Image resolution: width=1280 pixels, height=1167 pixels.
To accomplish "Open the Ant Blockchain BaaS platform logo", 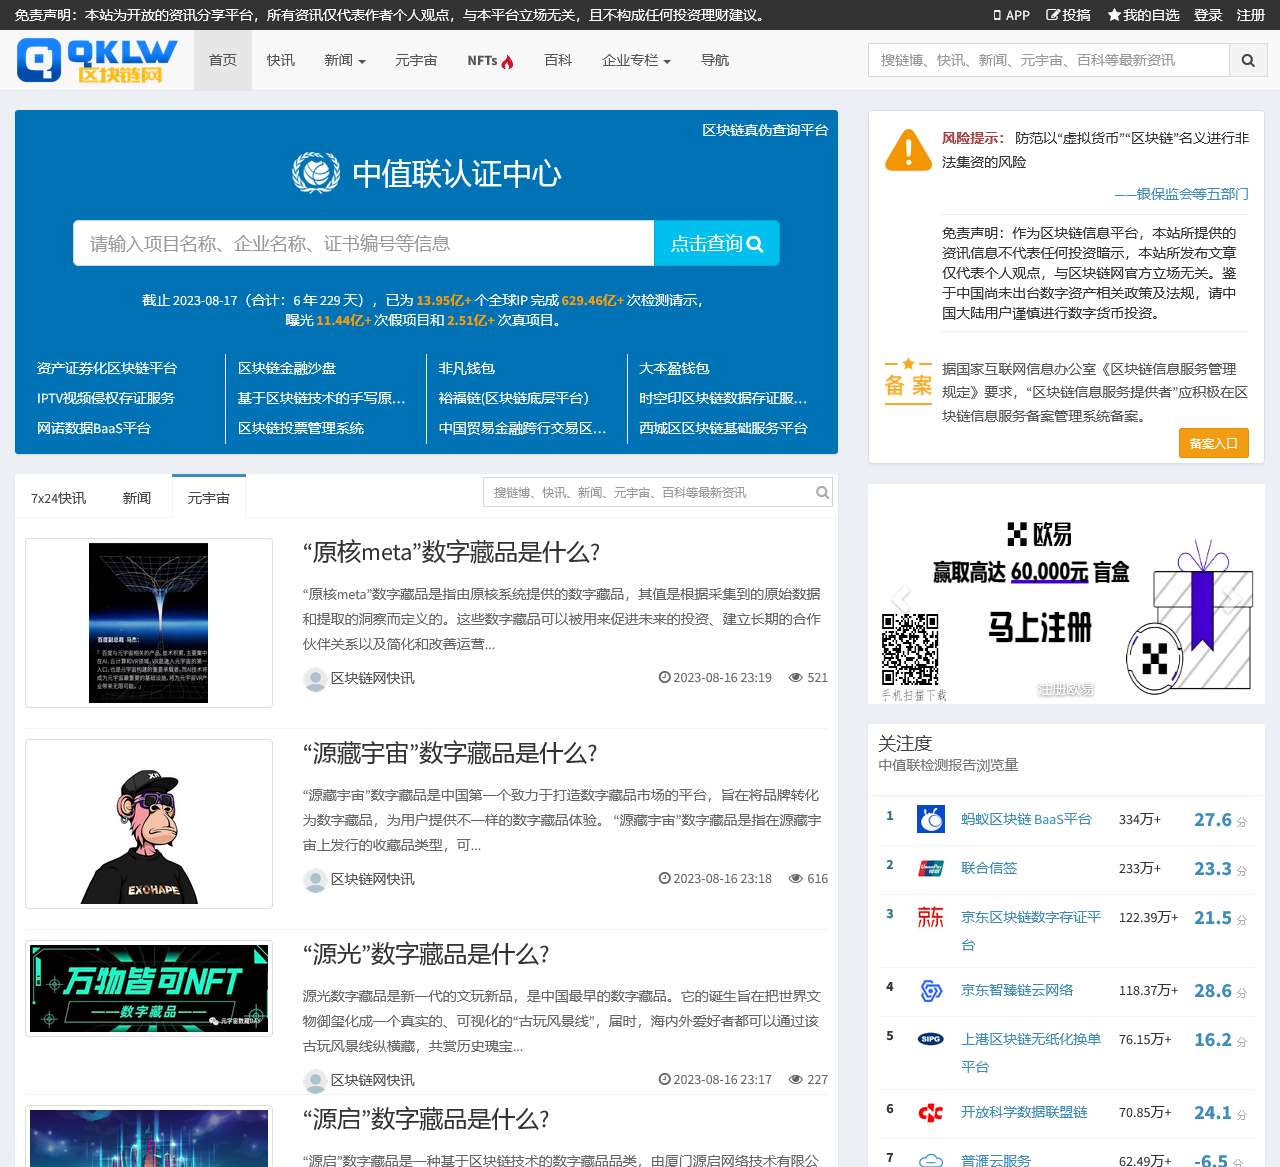I will 930,819.
